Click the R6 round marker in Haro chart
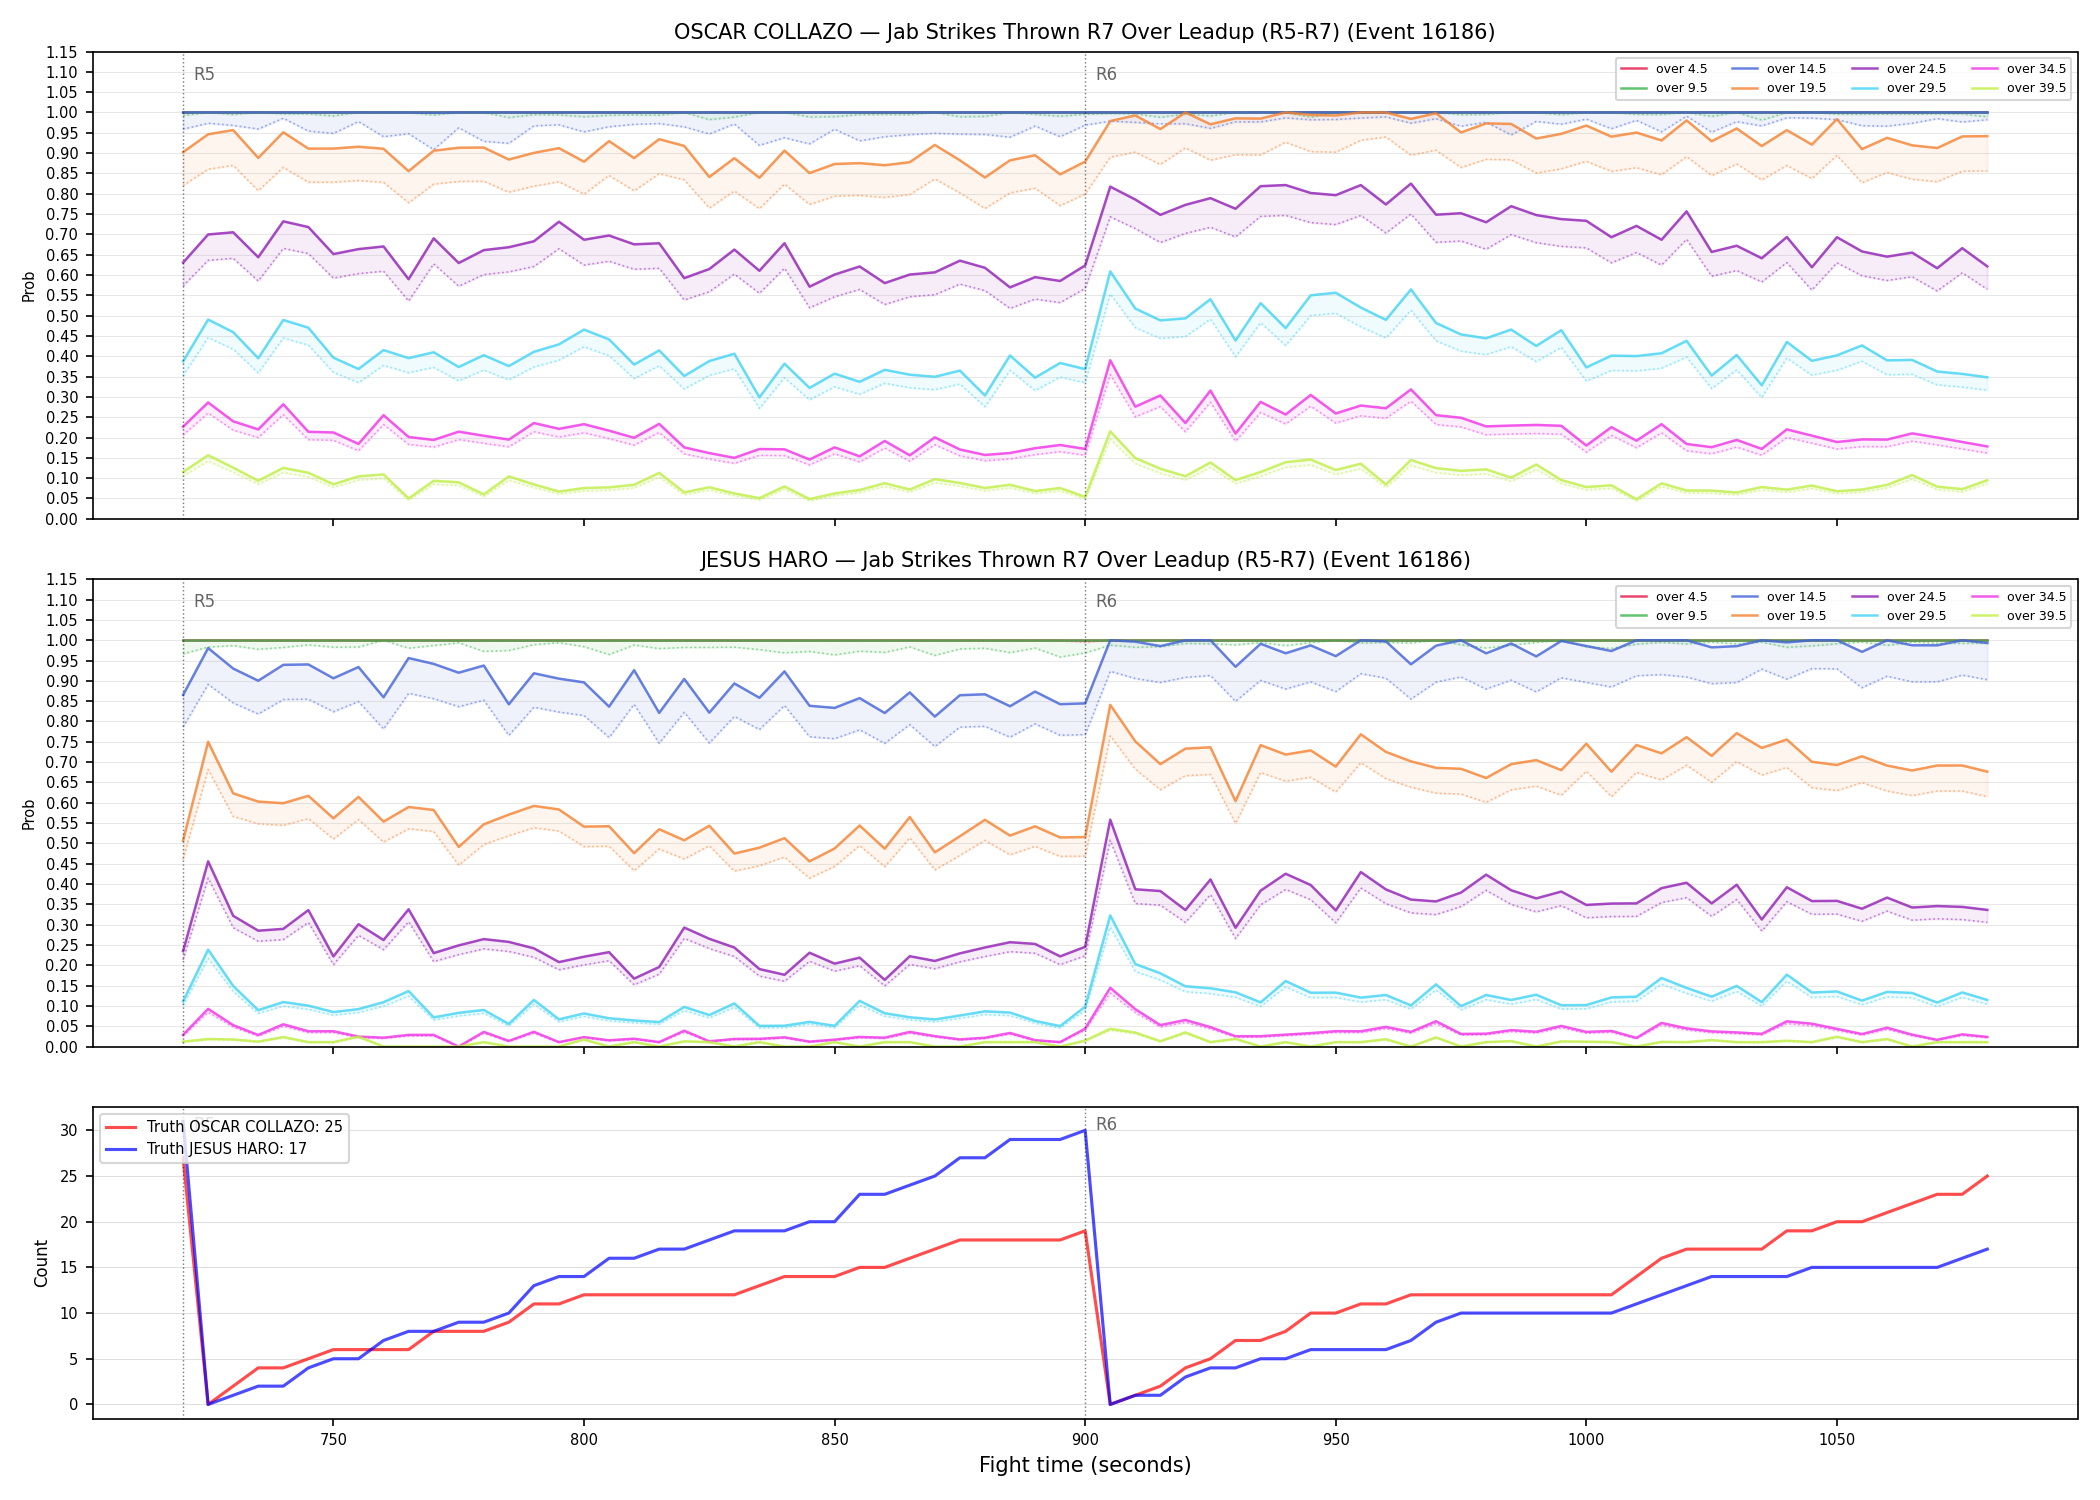The height and width of the screenshot is (1500, 2100). point(1106,601)
